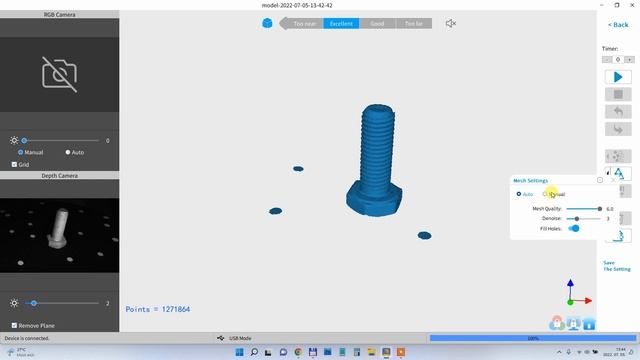Click the RGB Camera brightness sun icon

(x=14, y=140)
